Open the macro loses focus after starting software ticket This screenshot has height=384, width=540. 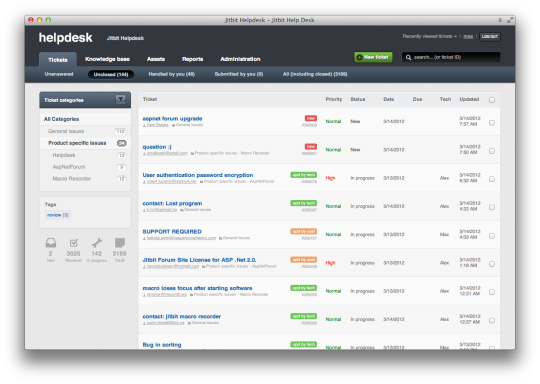coord(197,288)
